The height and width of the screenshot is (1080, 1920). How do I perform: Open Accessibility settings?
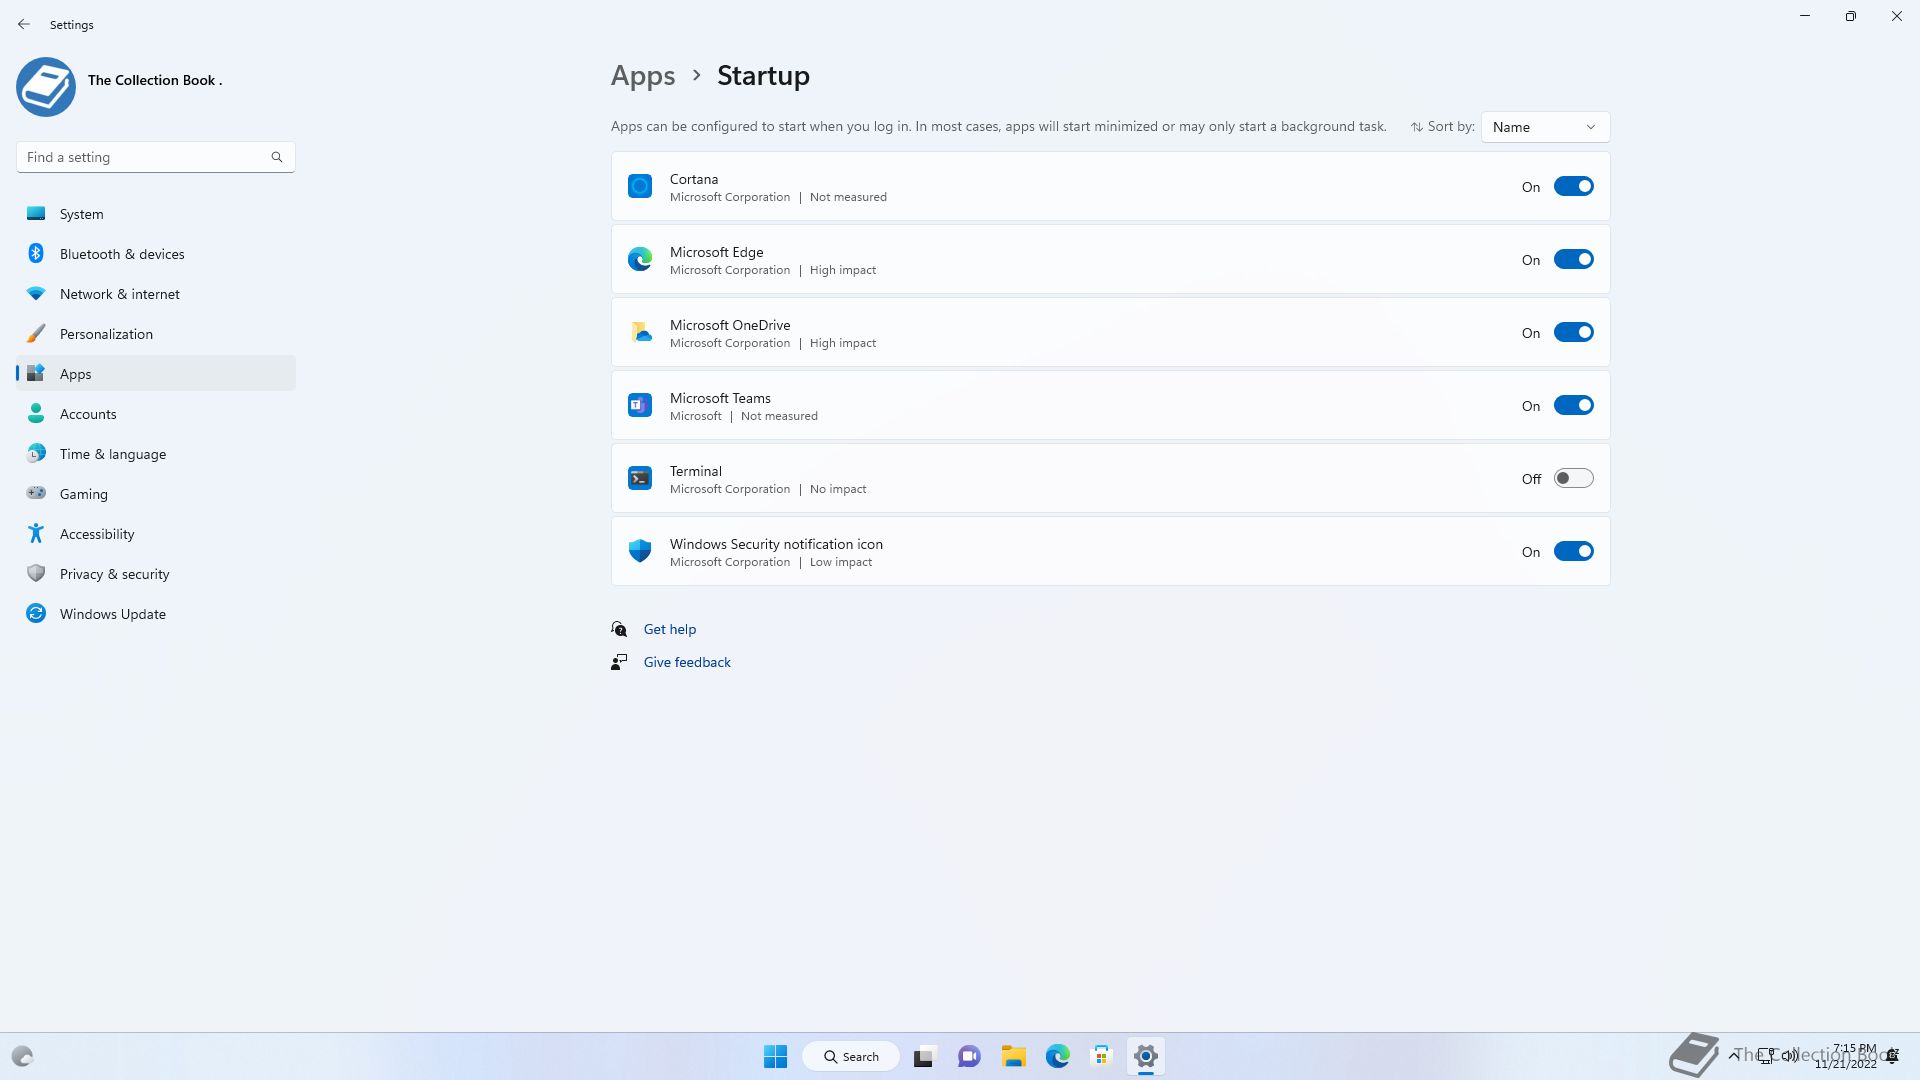click(156, 534)
